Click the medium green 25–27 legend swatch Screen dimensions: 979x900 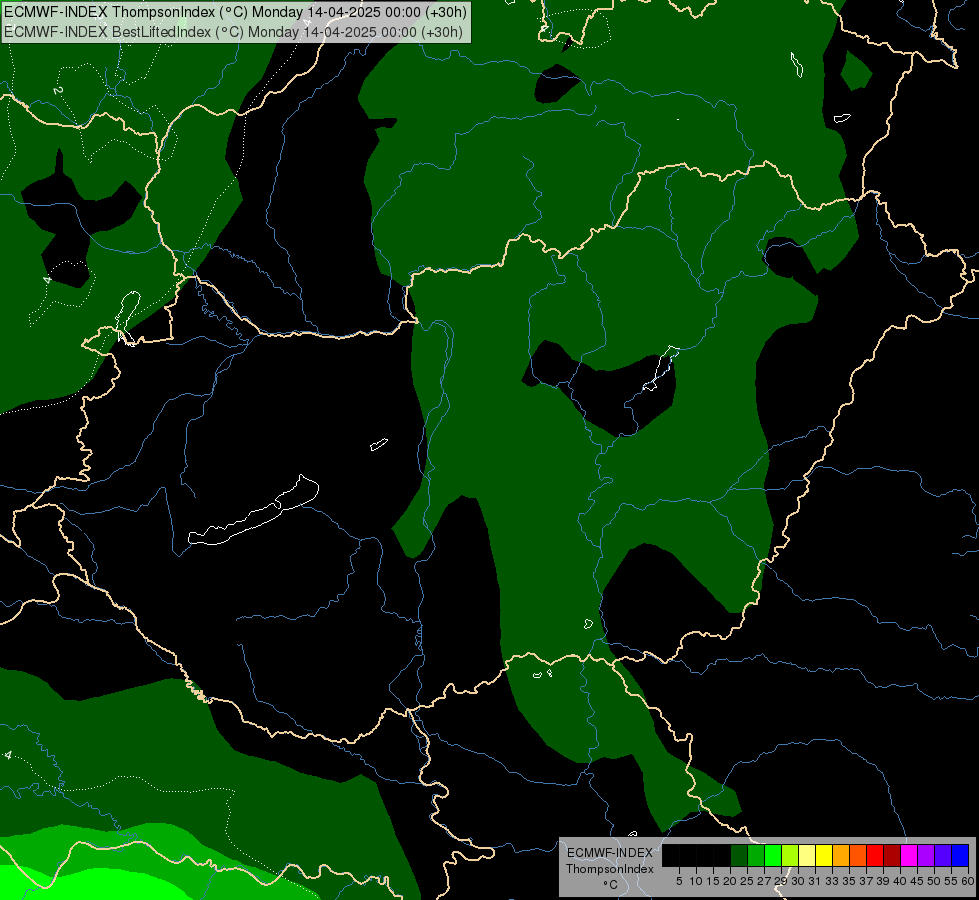756,855
